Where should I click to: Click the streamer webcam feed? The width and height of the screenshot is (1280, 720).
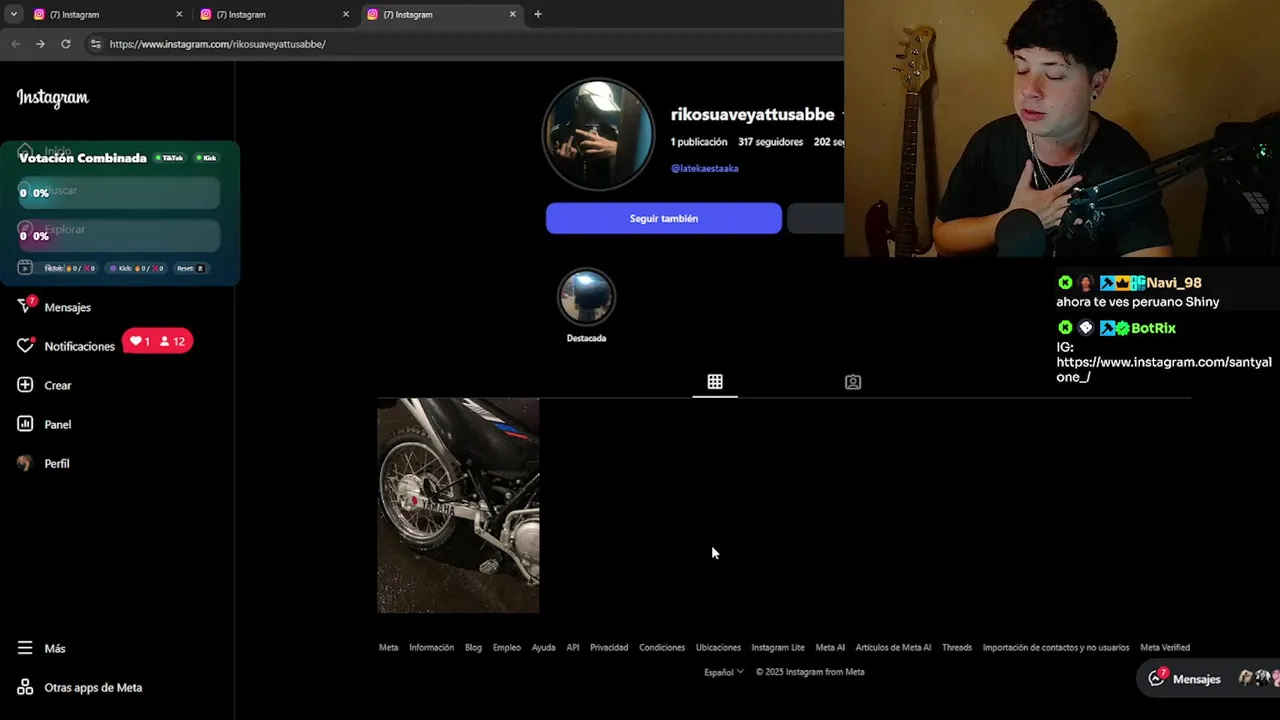(x=1062, y=128)
